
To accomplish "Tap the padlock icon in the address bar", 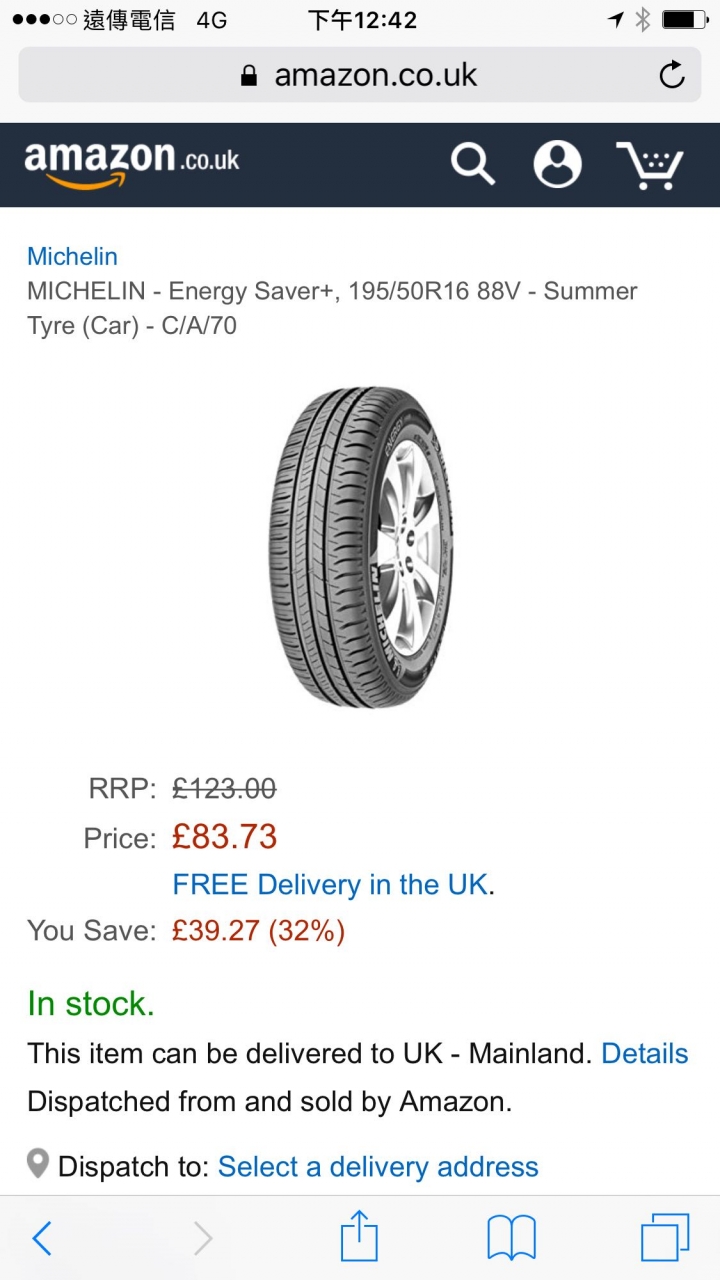I will 249,76.
